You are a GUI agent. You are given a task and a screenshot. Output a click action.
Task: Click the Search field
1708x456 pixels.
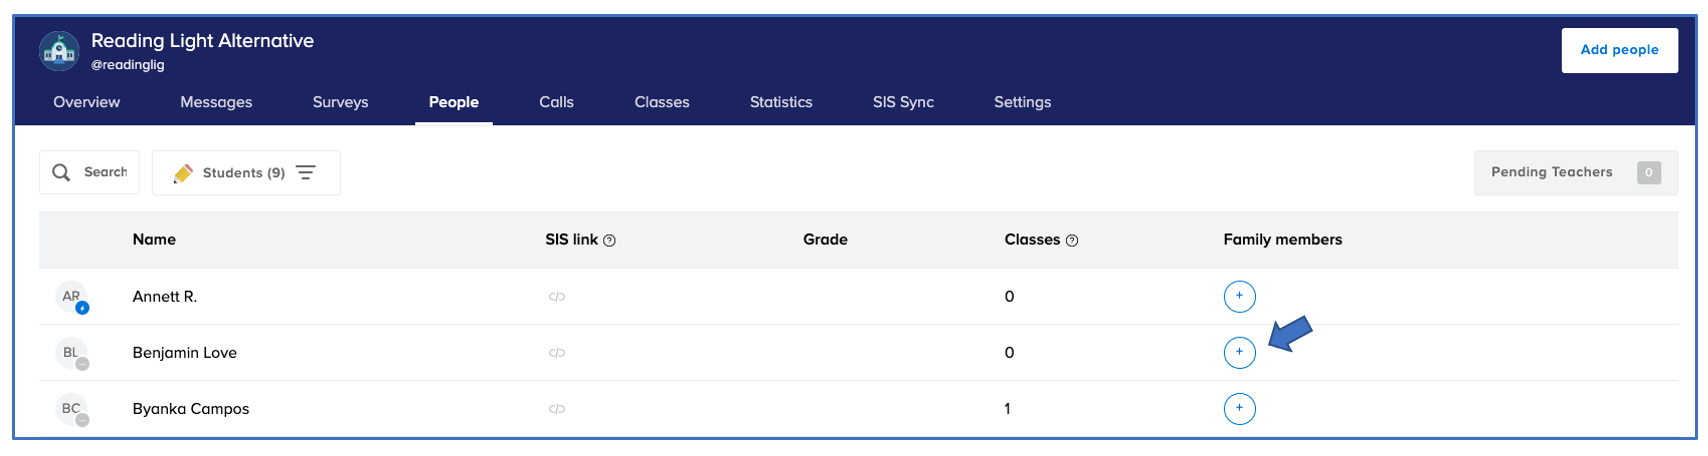pos(90,173)
